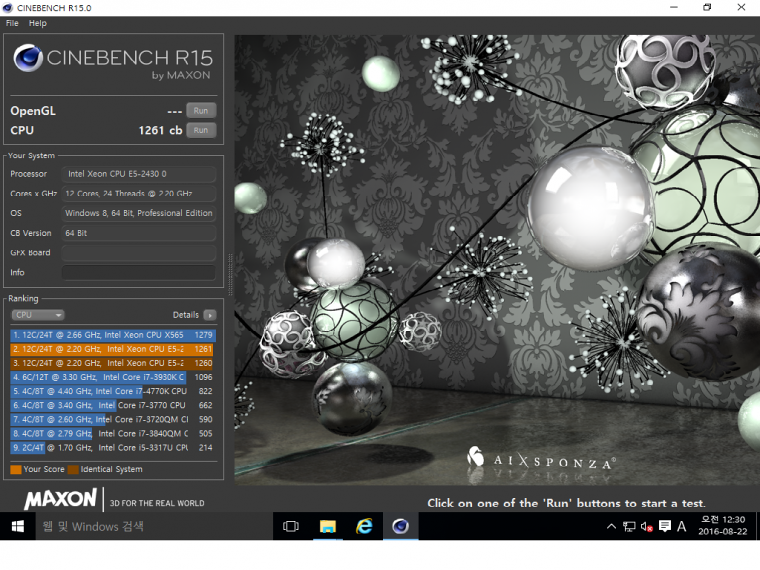Click the rendered scene image
Image resolution: width=760 pixels, height=570 pixels.
coord(497,260)
